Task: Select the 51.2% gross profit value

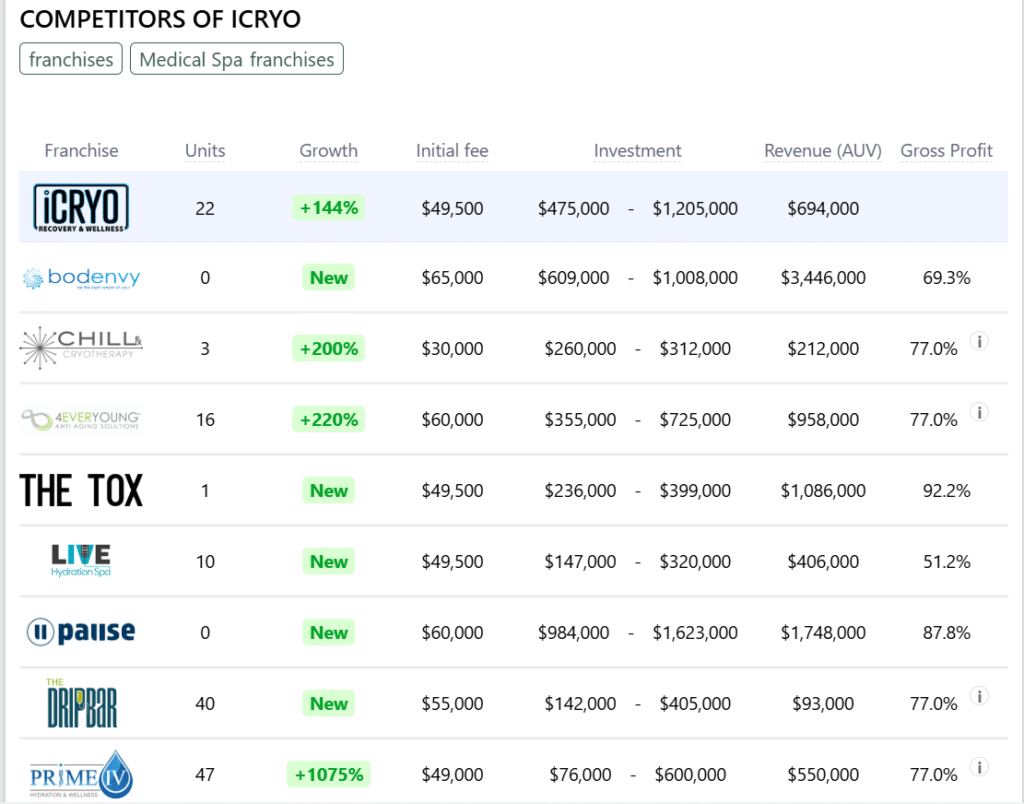Action: click(x=946, y=562)
